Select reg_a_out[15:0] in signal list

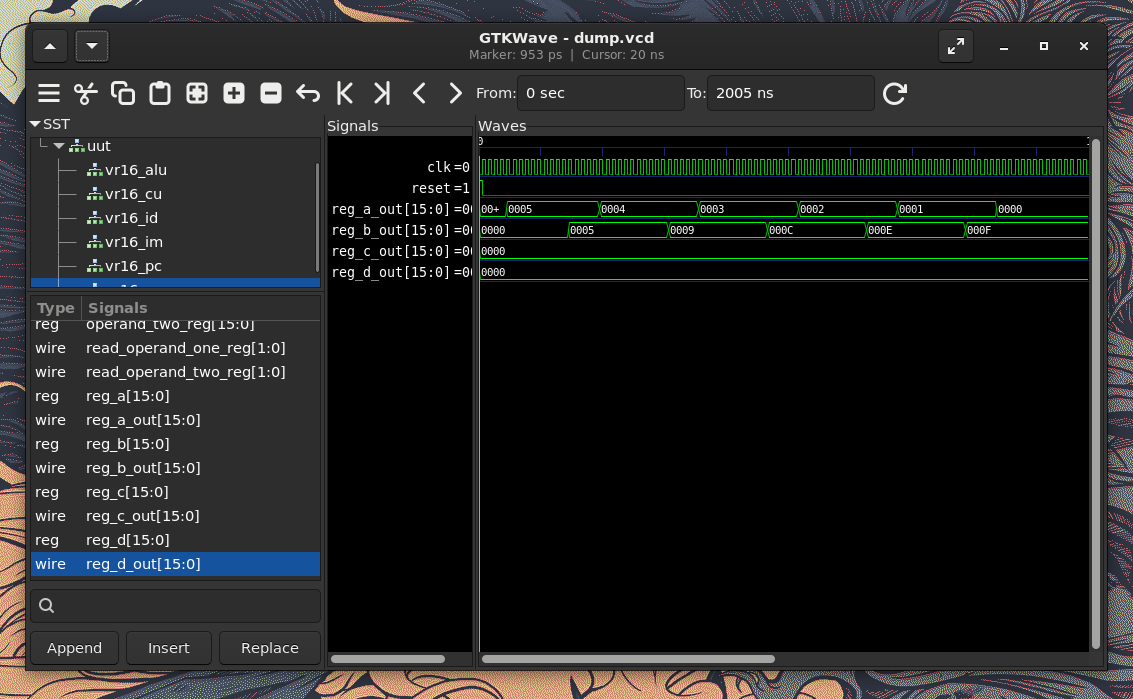[x=143, y=420]
